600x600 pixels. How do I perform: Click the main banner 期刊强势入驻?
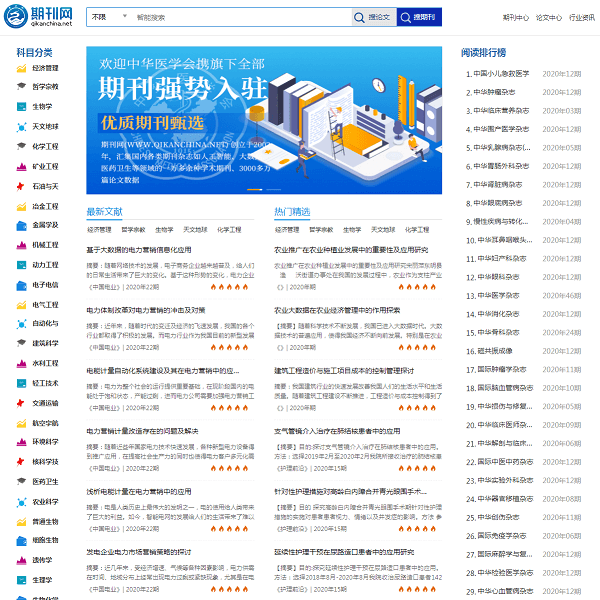coord(264,120)
